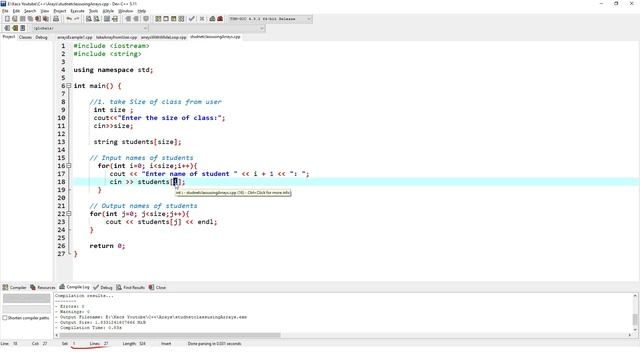Click the Open file toolbar icon
Image resolution: width=640 pixels, height=360 pixels.
(x=15, y=19)
